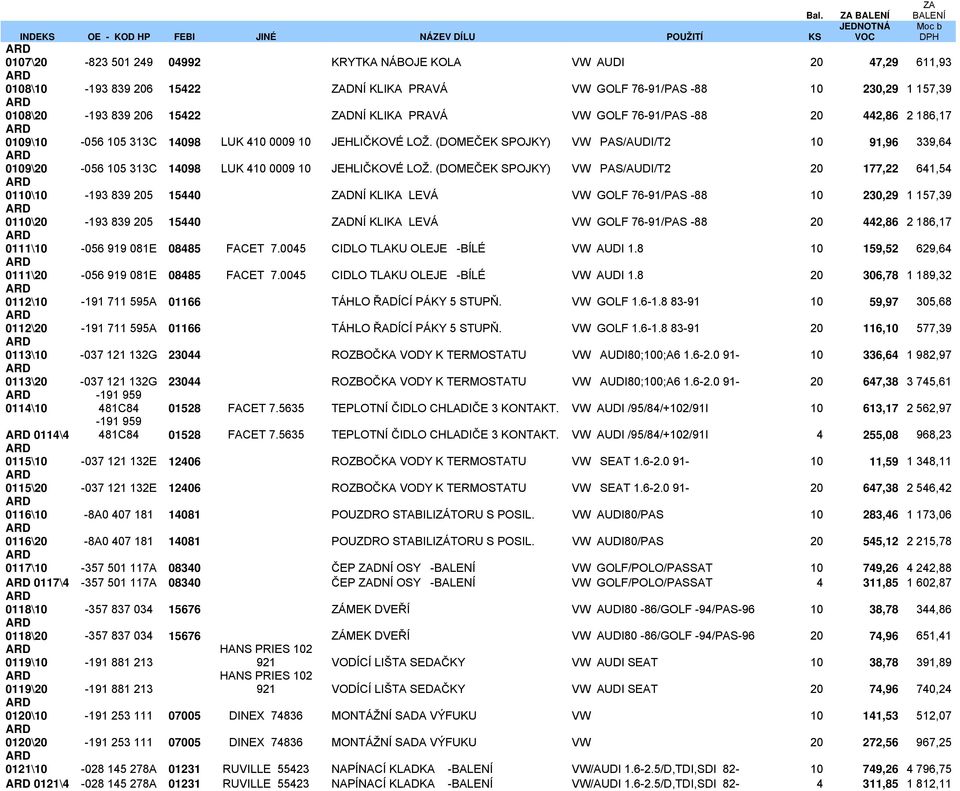This screenshot has width=960, height=791.
Task: Click price 1 812,11
Action: pyautogui.click(x=929, y=784)
